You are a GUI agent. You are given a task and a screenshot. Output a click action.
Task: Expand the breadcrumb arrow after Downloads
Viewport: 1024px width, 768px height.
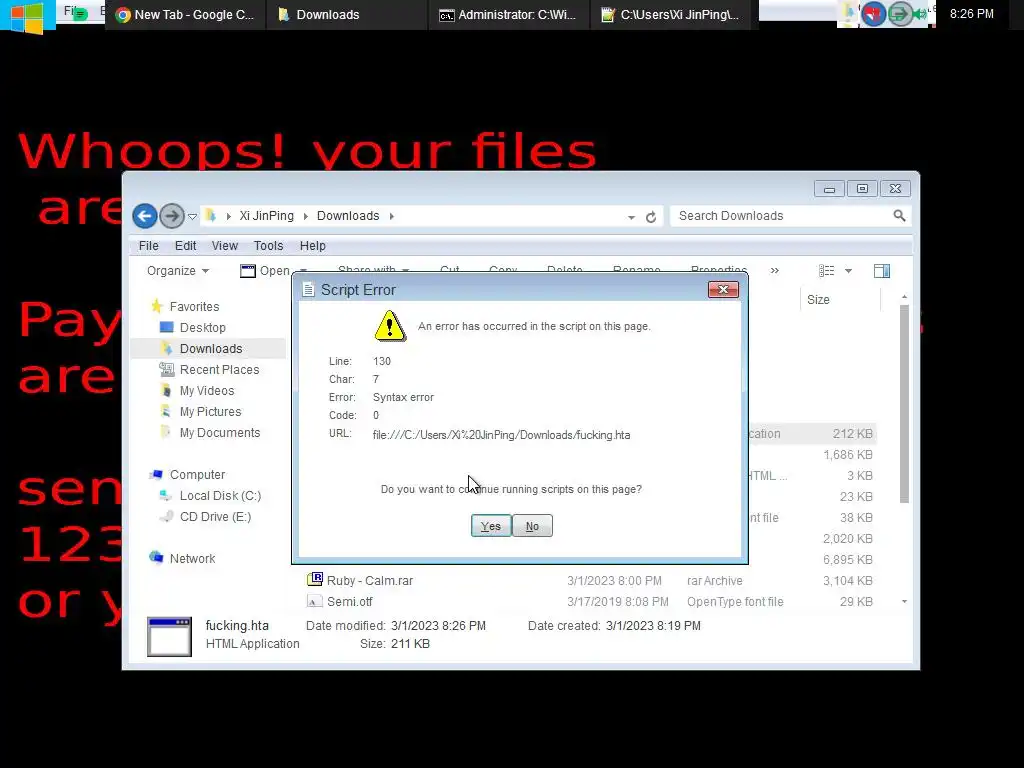click(392, 216)
